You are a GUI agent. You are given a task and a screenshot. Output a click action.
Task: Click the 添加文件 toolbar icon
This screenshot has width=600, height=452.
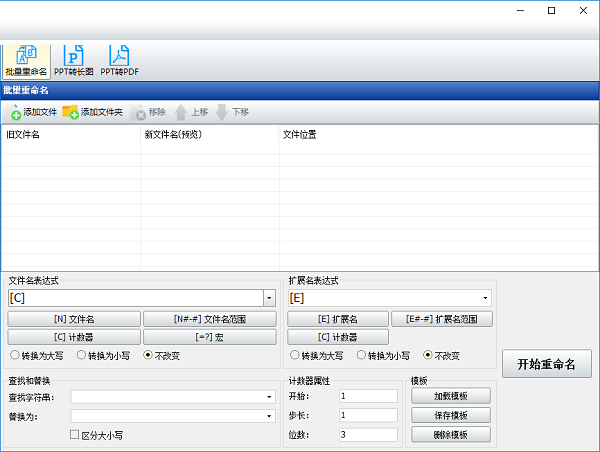tap(16, 112)
